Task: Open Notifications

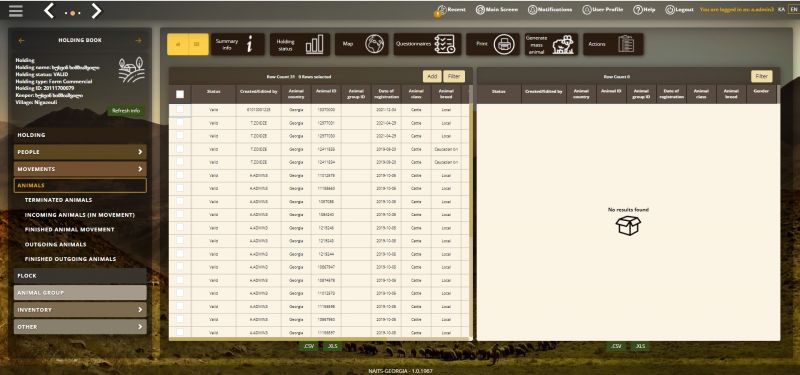Action: (550, 10)
